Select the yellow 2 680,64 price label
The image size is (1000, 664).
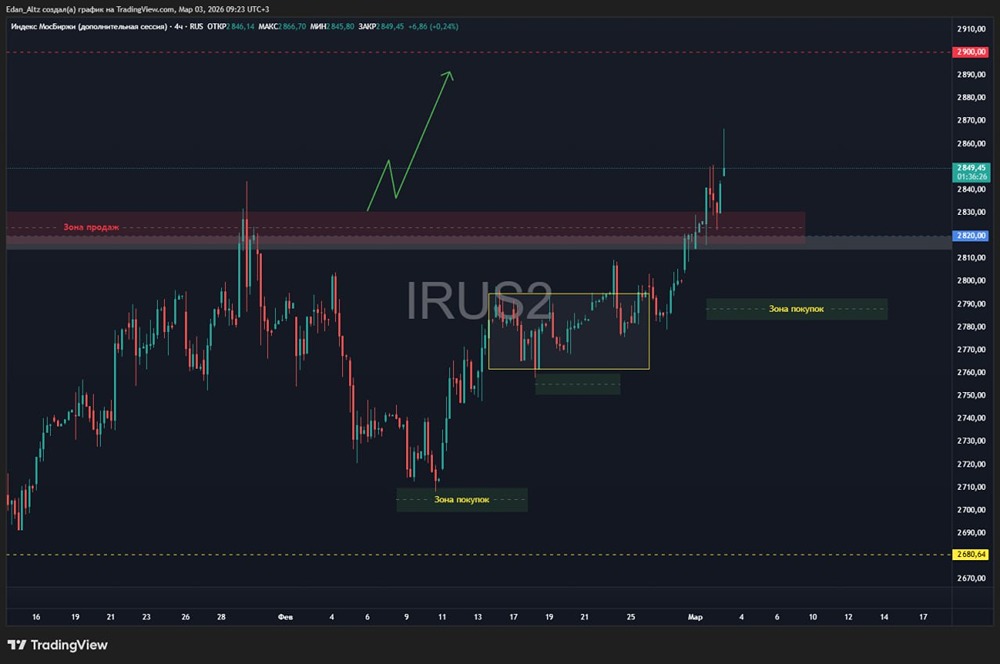click(970, 554)
